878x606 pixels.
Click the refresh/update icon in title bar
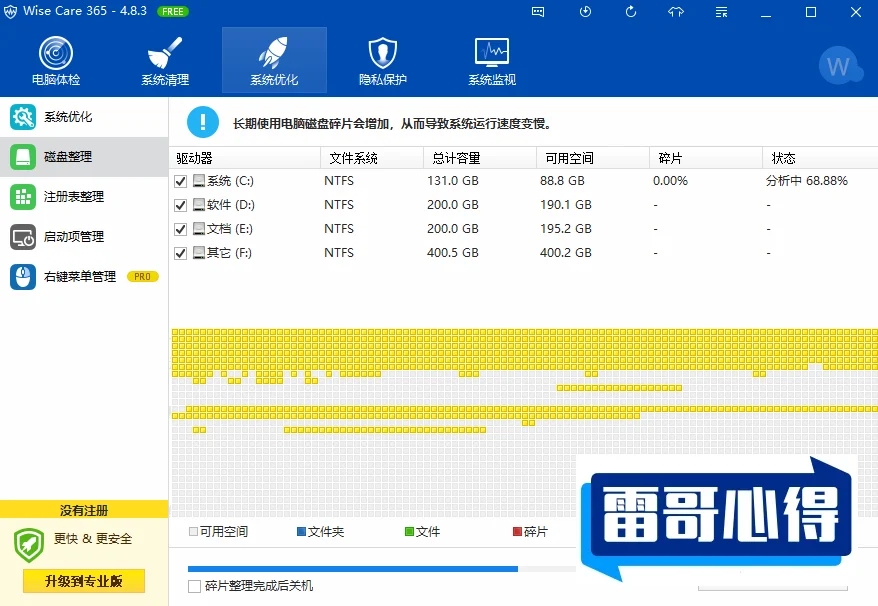click(x=631, y=12)
